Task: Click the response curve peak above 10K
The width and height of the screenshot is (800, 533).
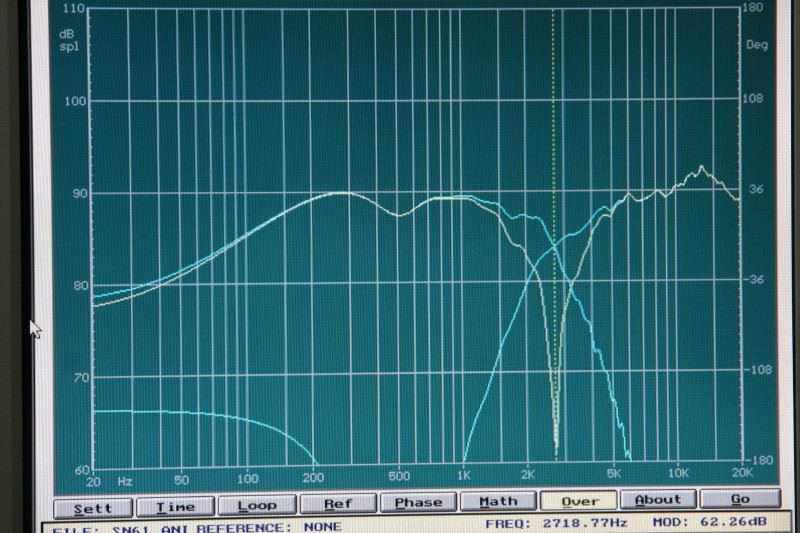Action: click(x=702, y=167)
